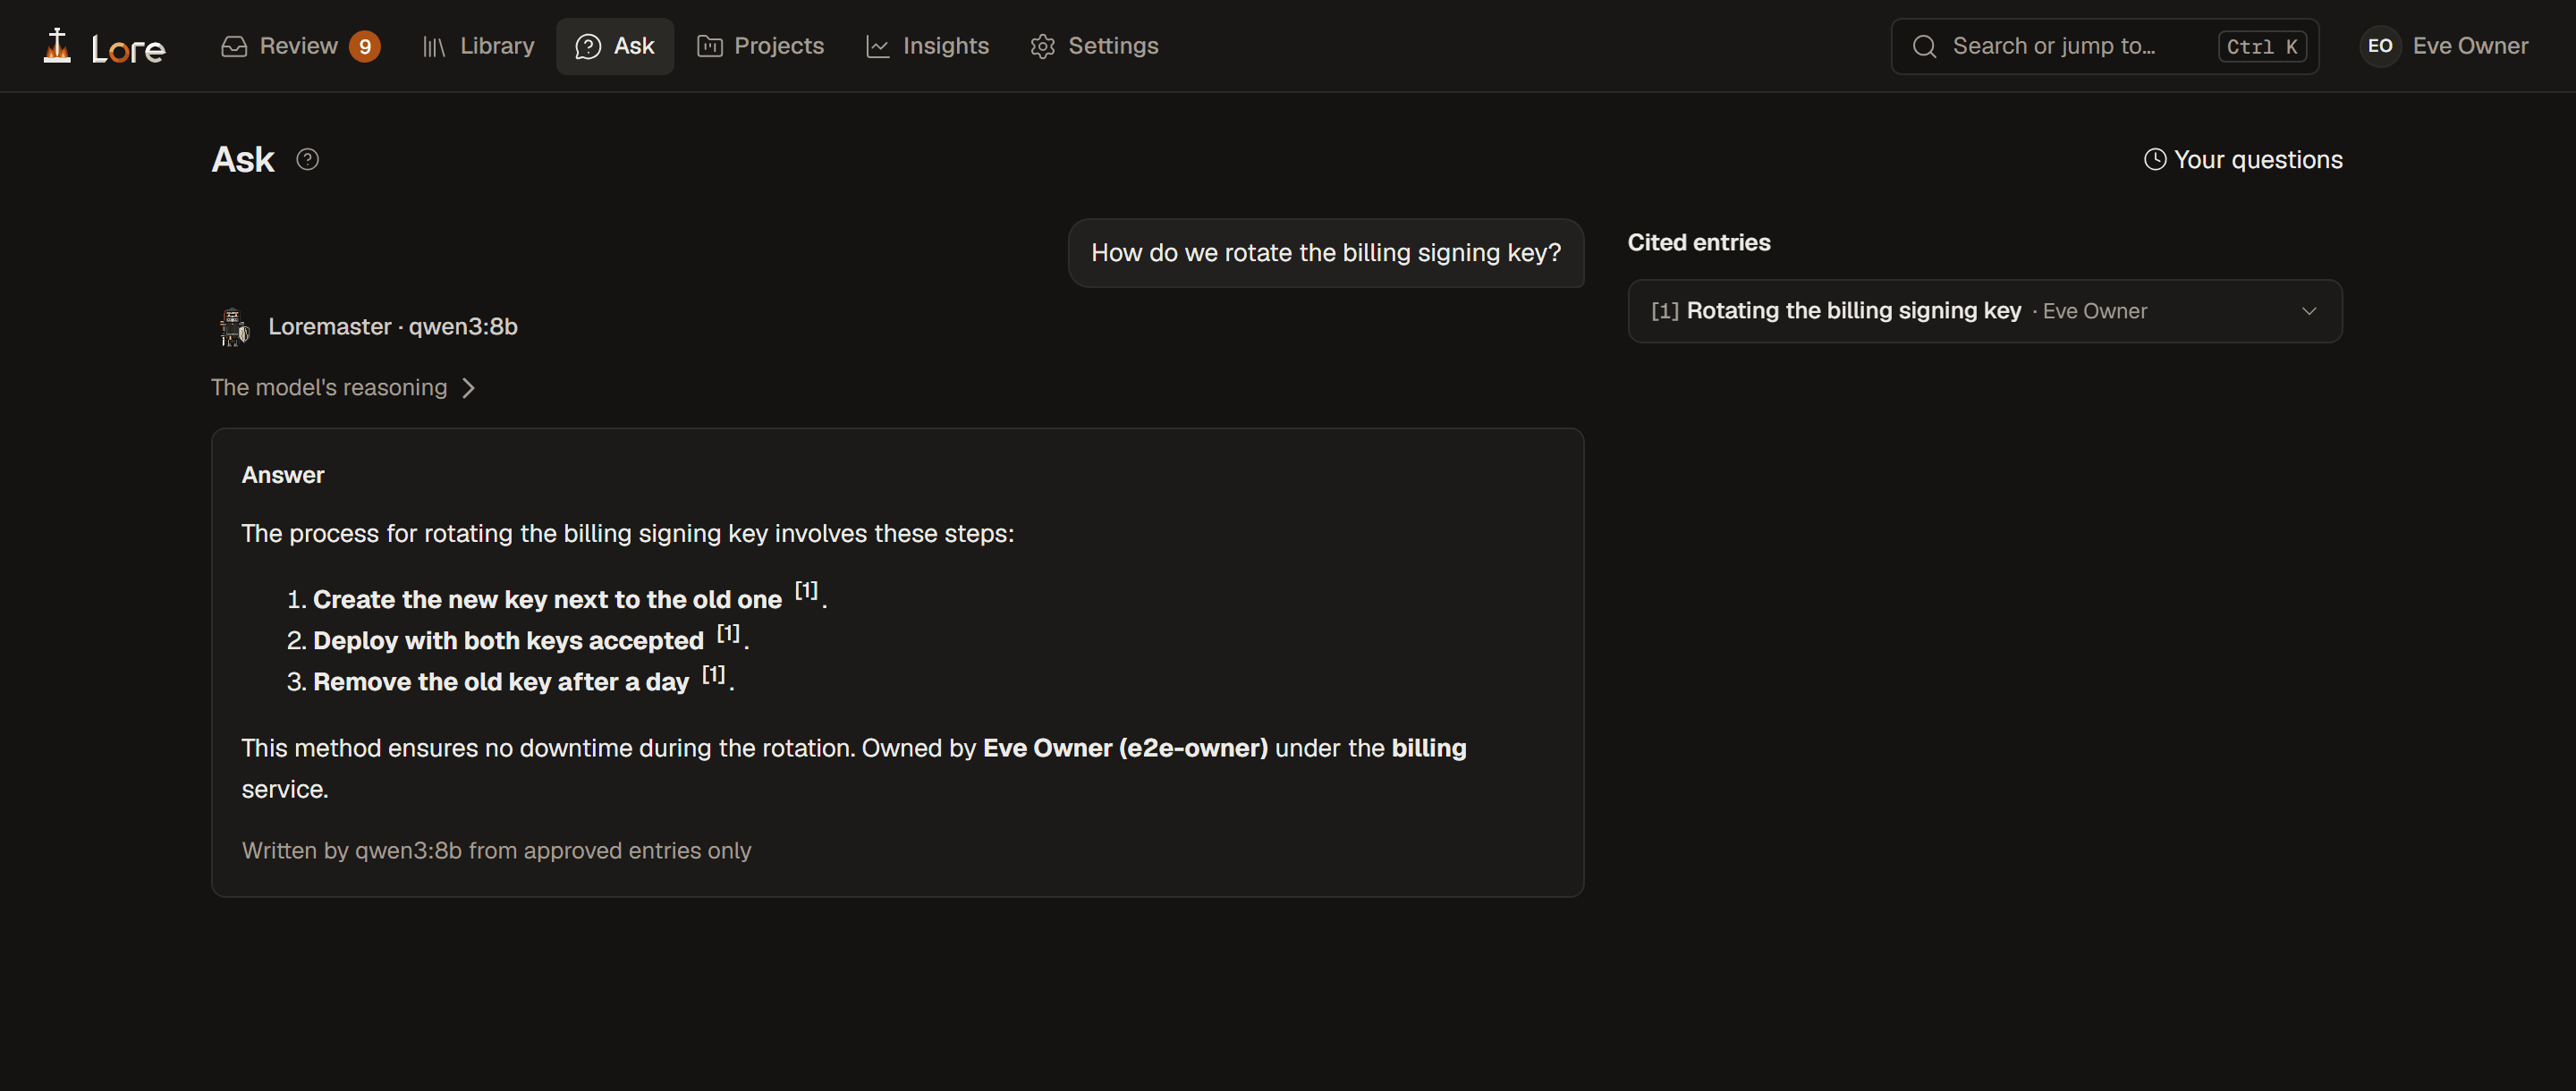Open the Insights chart icon
This screenshot has width=2576, height=1091.
[x=877, y=46]
